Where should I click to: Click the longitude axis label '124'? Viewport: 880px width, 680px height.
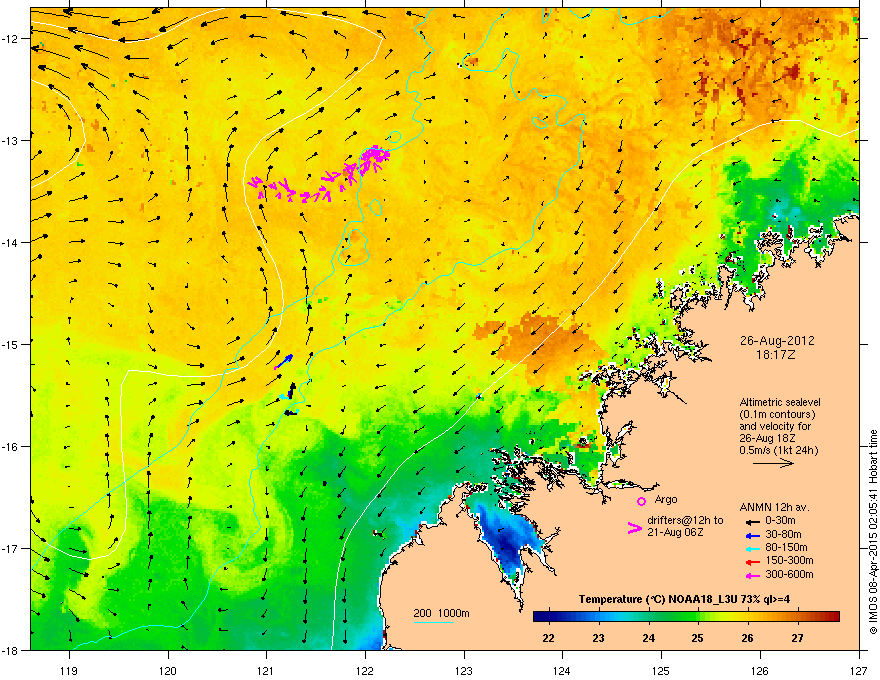click(562, 671)
